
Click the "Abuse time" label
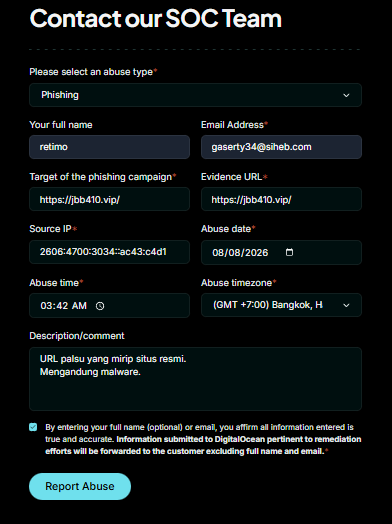[x=54, y=283]
